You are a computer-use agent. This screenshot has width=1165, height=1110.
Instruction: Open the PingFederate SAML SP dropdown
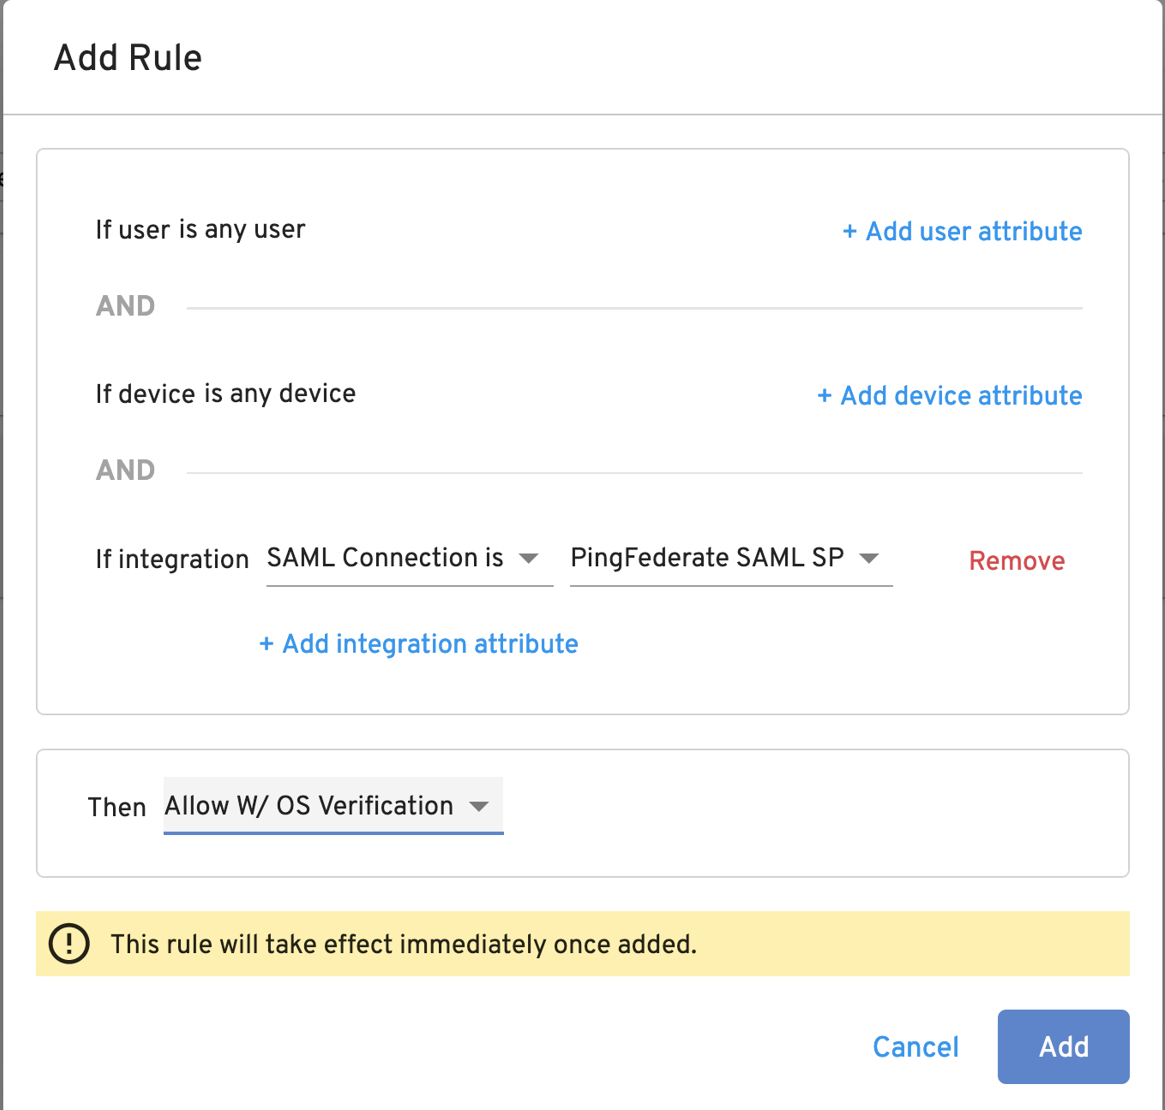click(707, 558)
